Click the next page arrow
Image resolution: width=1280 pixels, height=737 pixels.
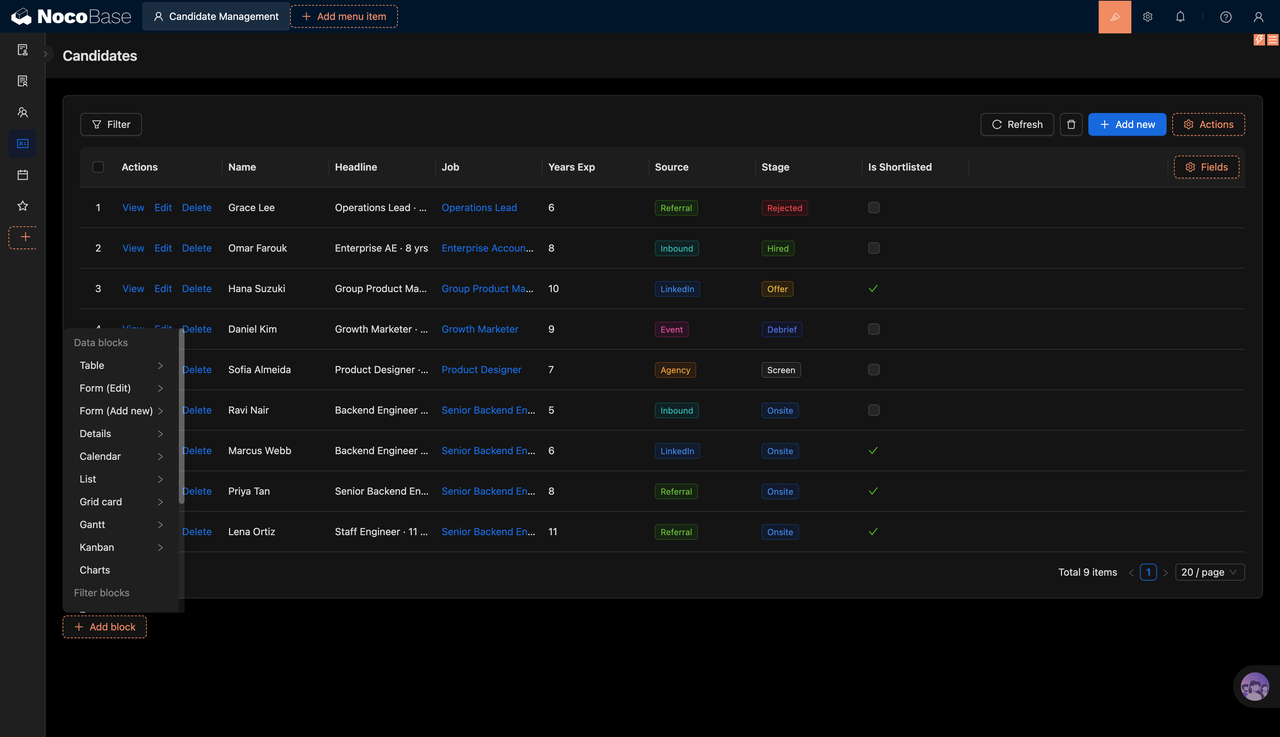point(1165,572)
